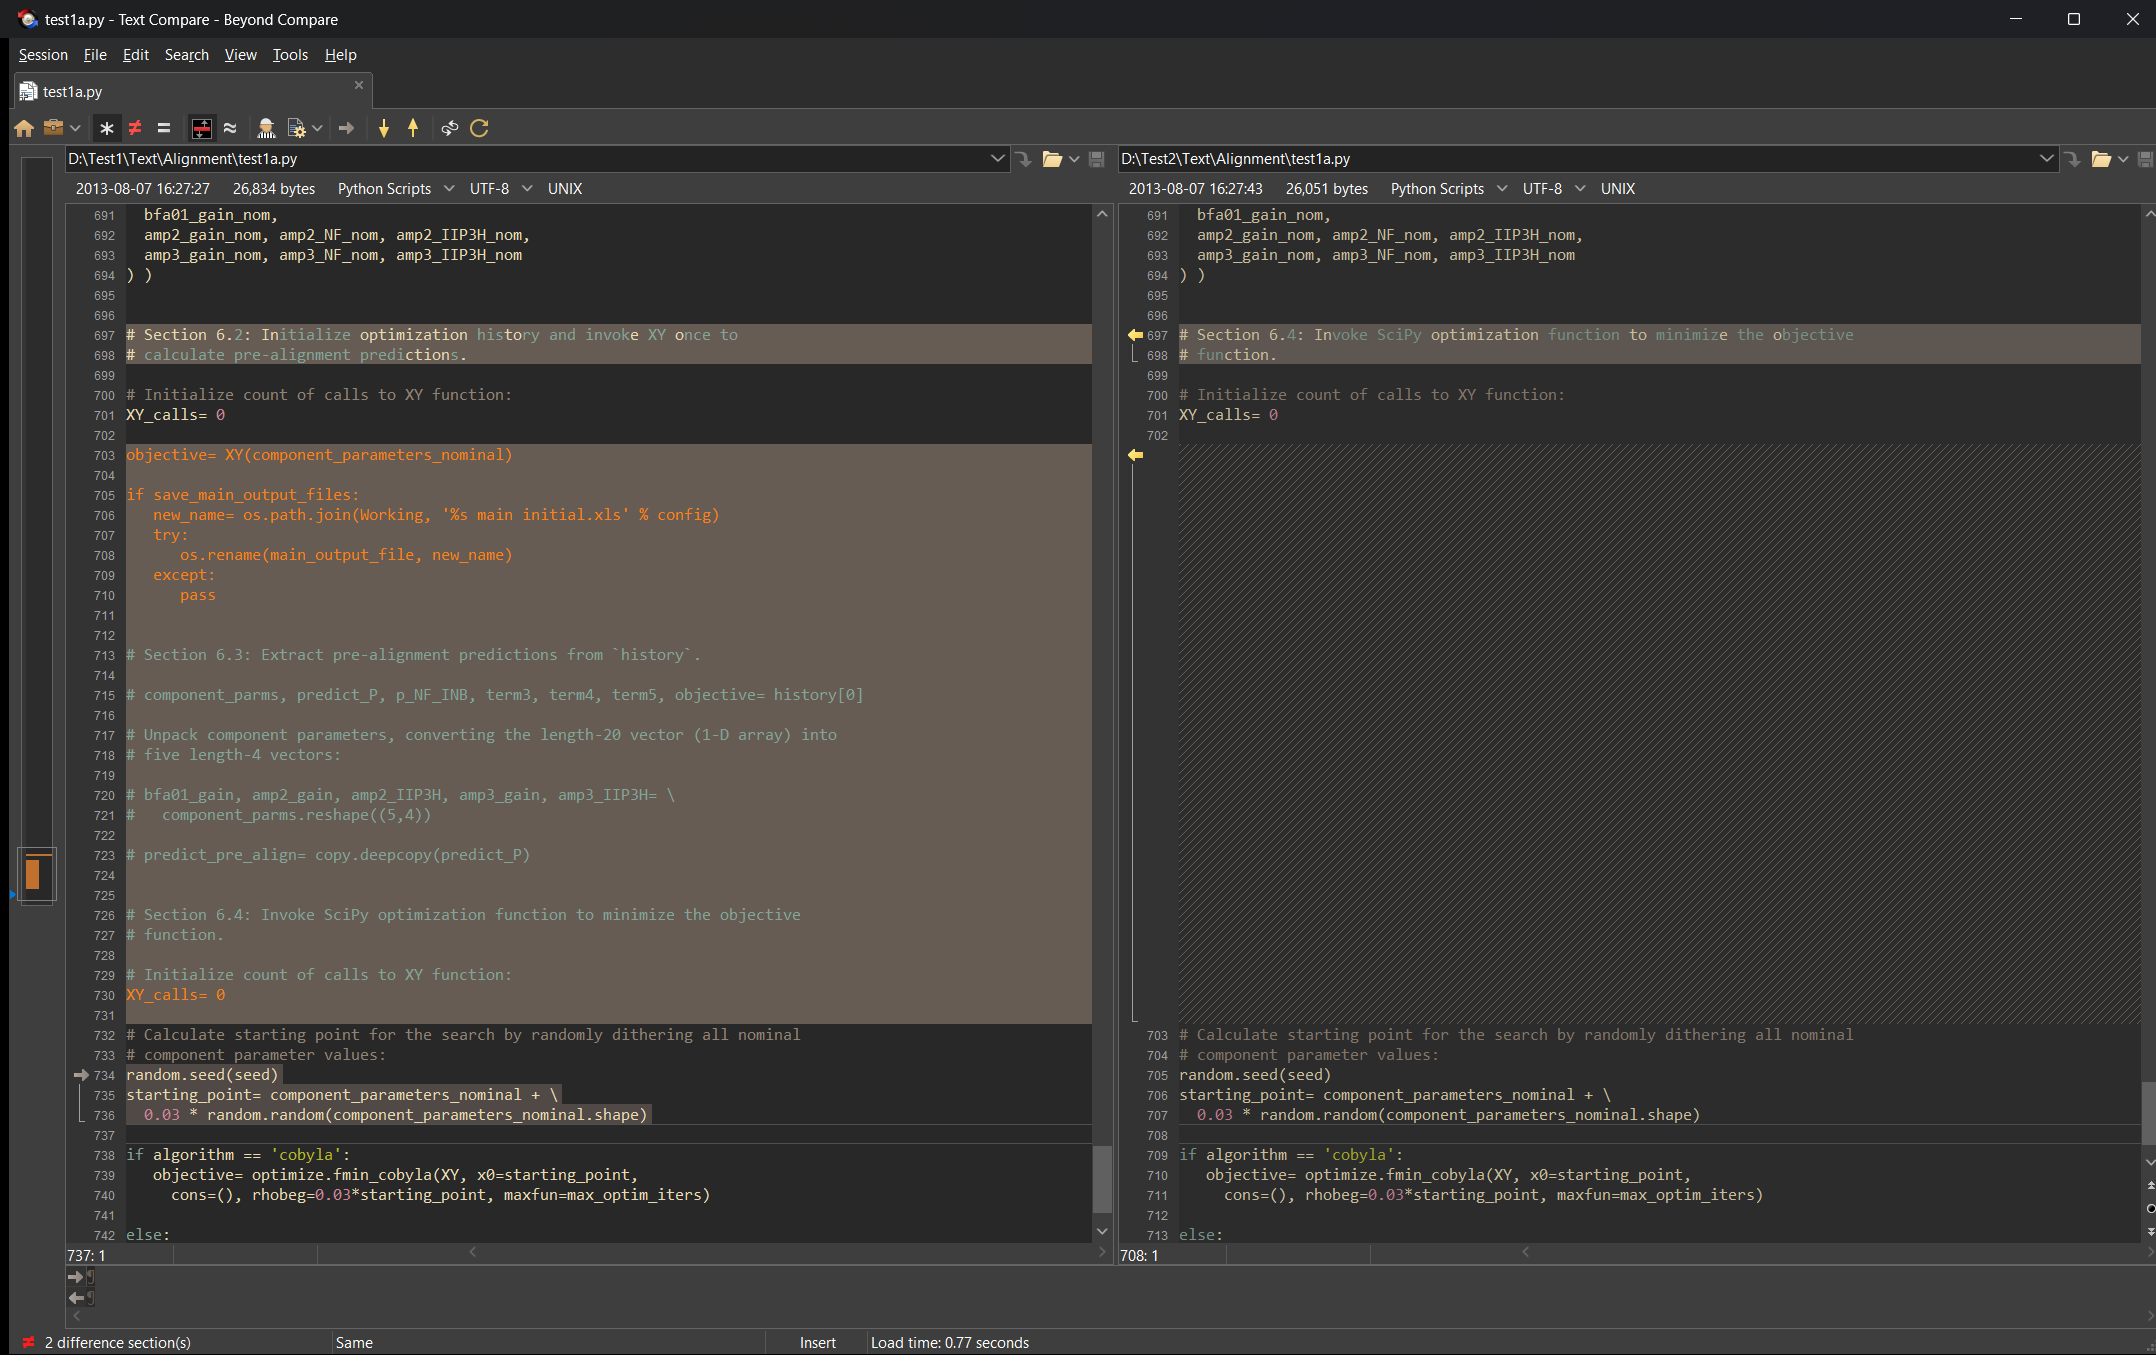Toggle Show All asterisk filter

pos(107,128)
